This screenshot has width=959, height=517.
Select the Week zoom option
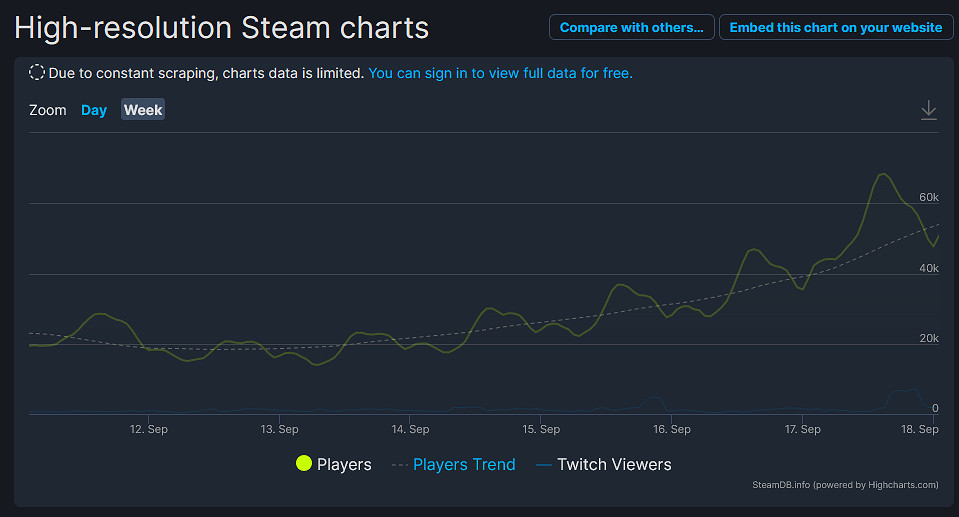tap(143, 110)
